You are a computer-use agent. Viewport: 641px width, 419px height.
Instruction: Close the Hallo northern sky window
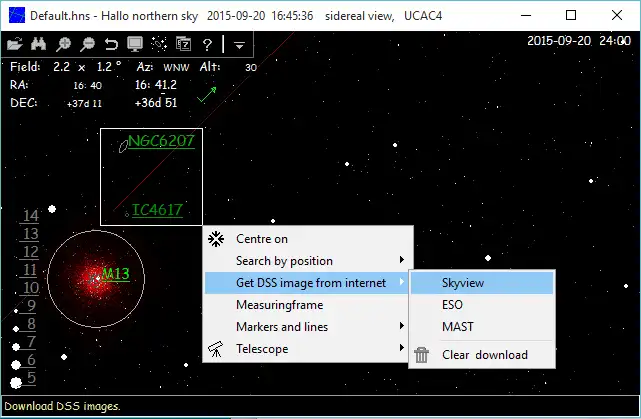(617, 16)
